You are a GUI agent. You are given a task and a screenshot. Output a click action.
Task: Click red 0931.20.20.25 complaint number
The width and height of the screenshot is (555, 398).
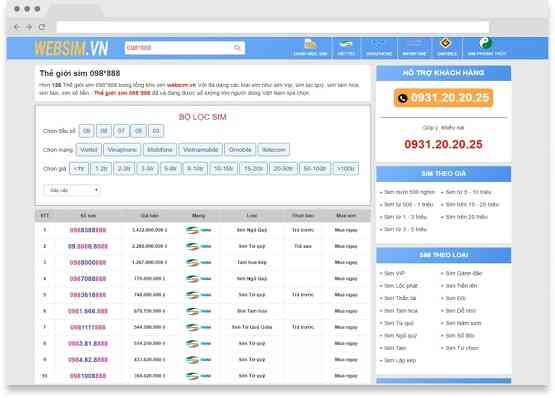click(x=443, y=144)
